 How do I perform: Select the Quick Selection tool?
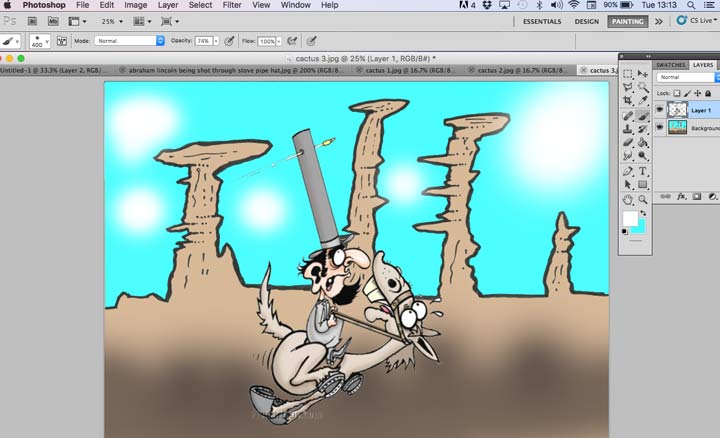(643, 87)
